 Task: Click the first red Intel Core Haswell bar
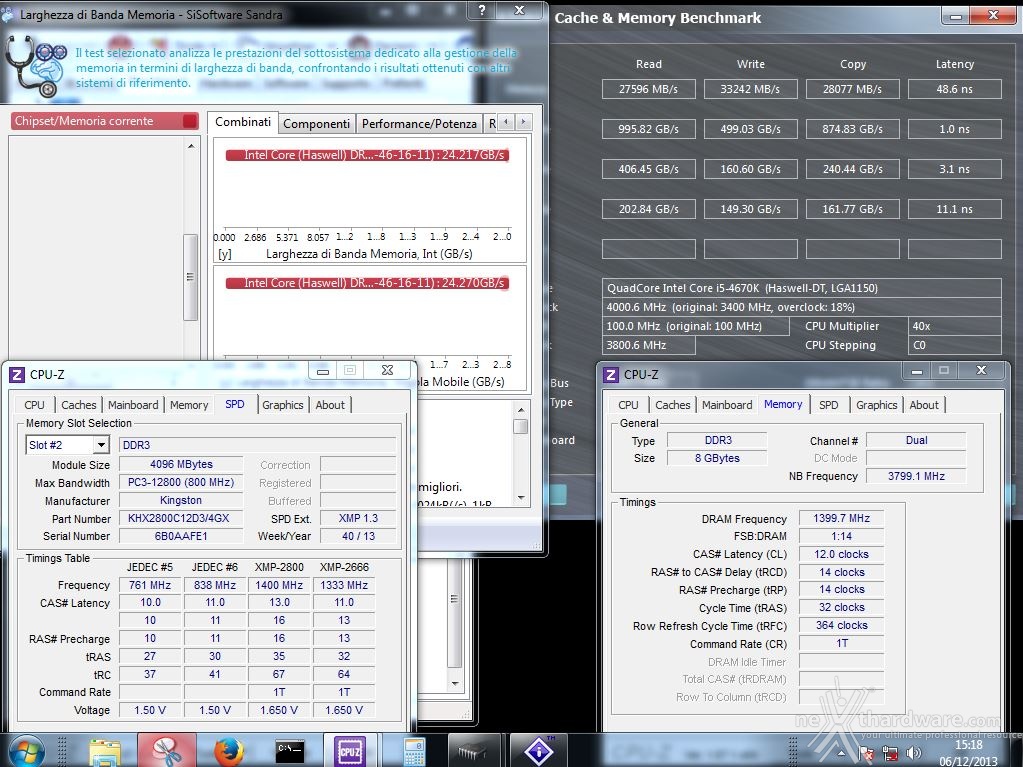367,155
